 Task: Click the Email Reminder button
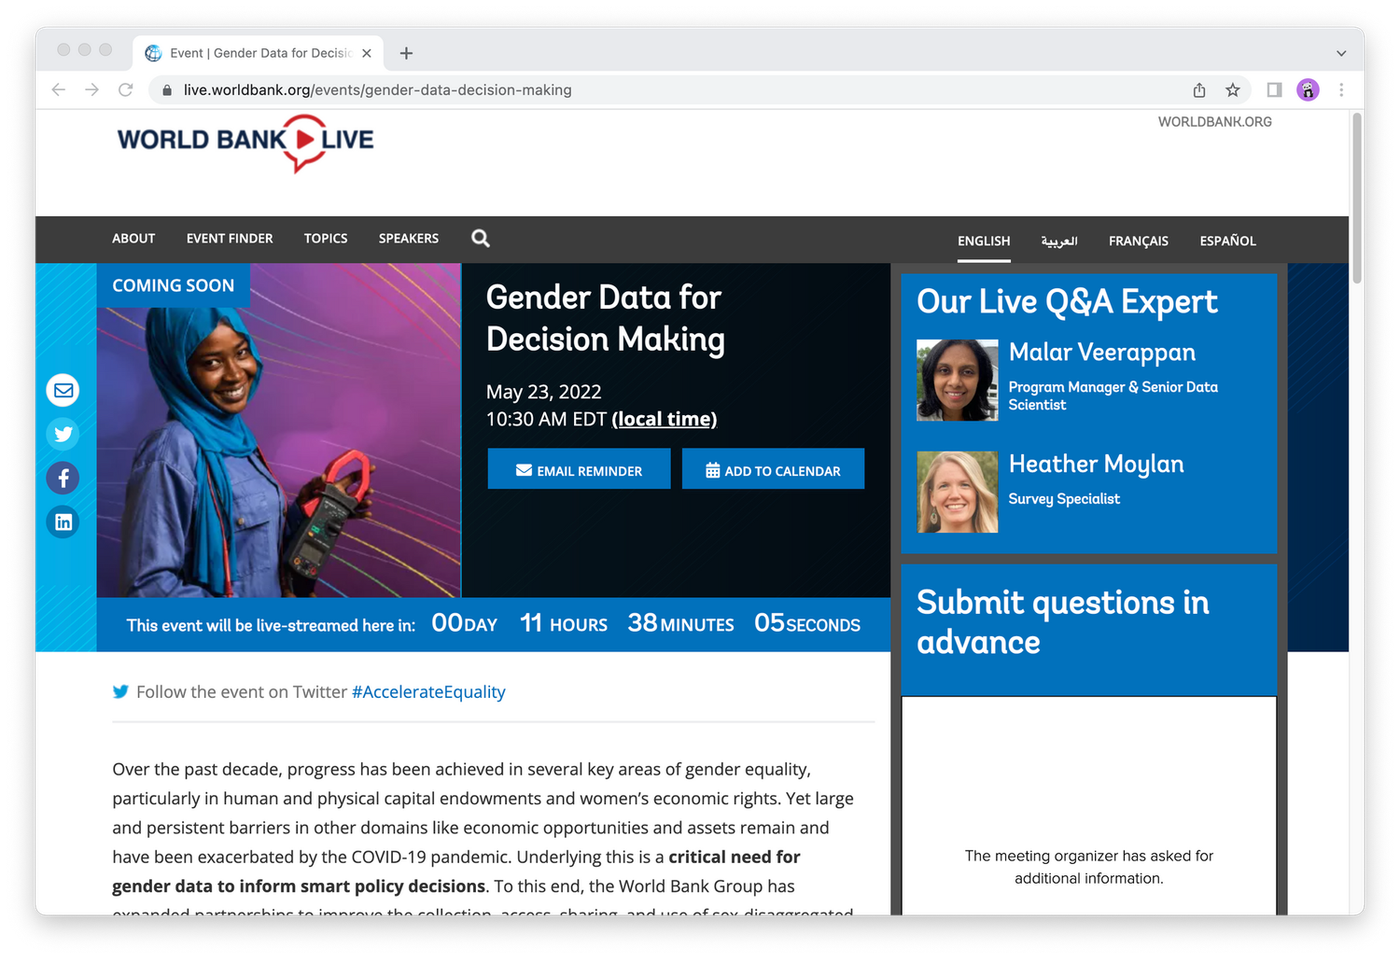pyautogui.click(x=579, y=469)
